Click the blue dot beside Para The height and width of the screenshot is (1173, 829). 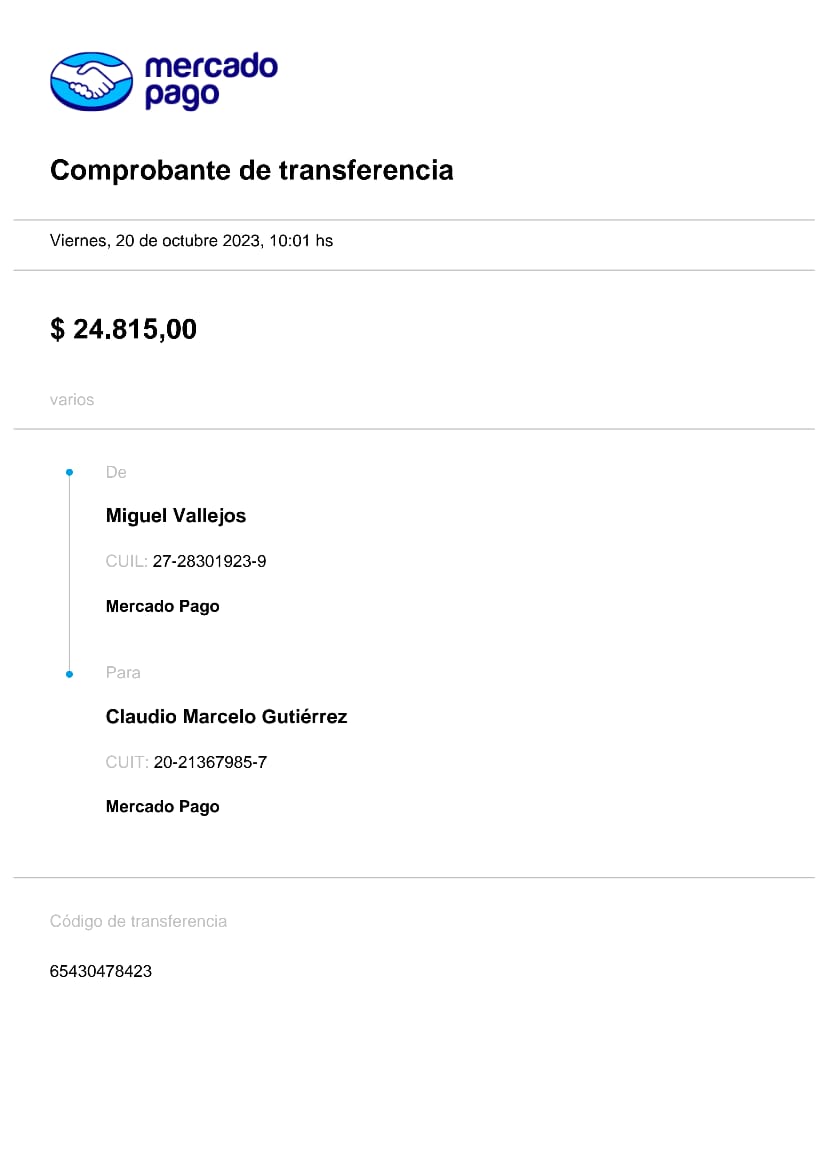(x=69, y=675)
